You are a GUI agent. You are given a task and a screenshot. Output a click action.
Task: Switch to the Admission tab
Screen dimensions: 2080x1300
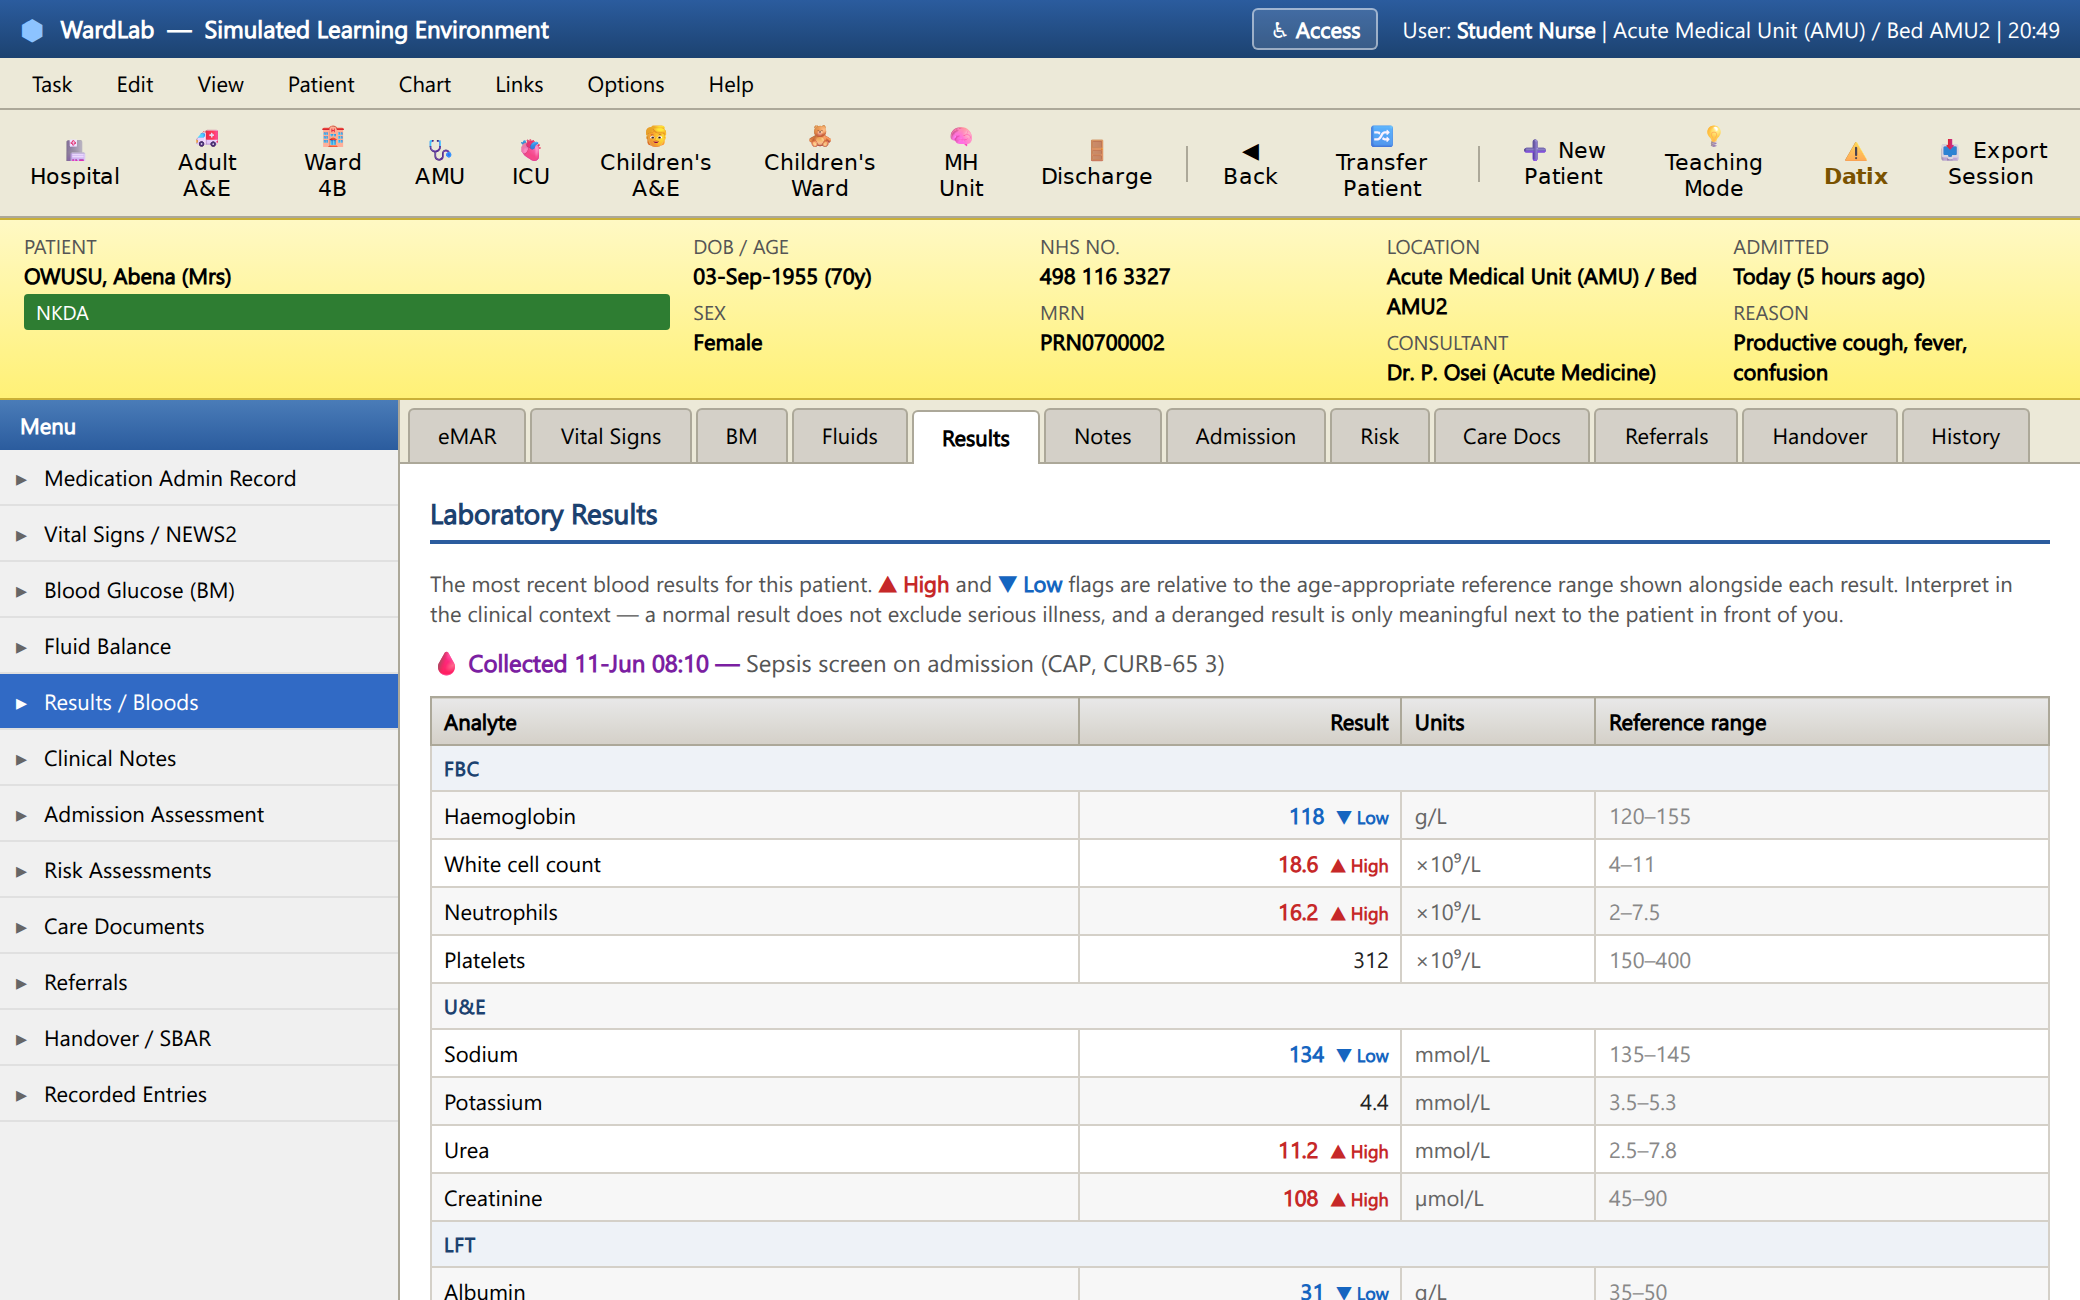(x=1245, y=437)
